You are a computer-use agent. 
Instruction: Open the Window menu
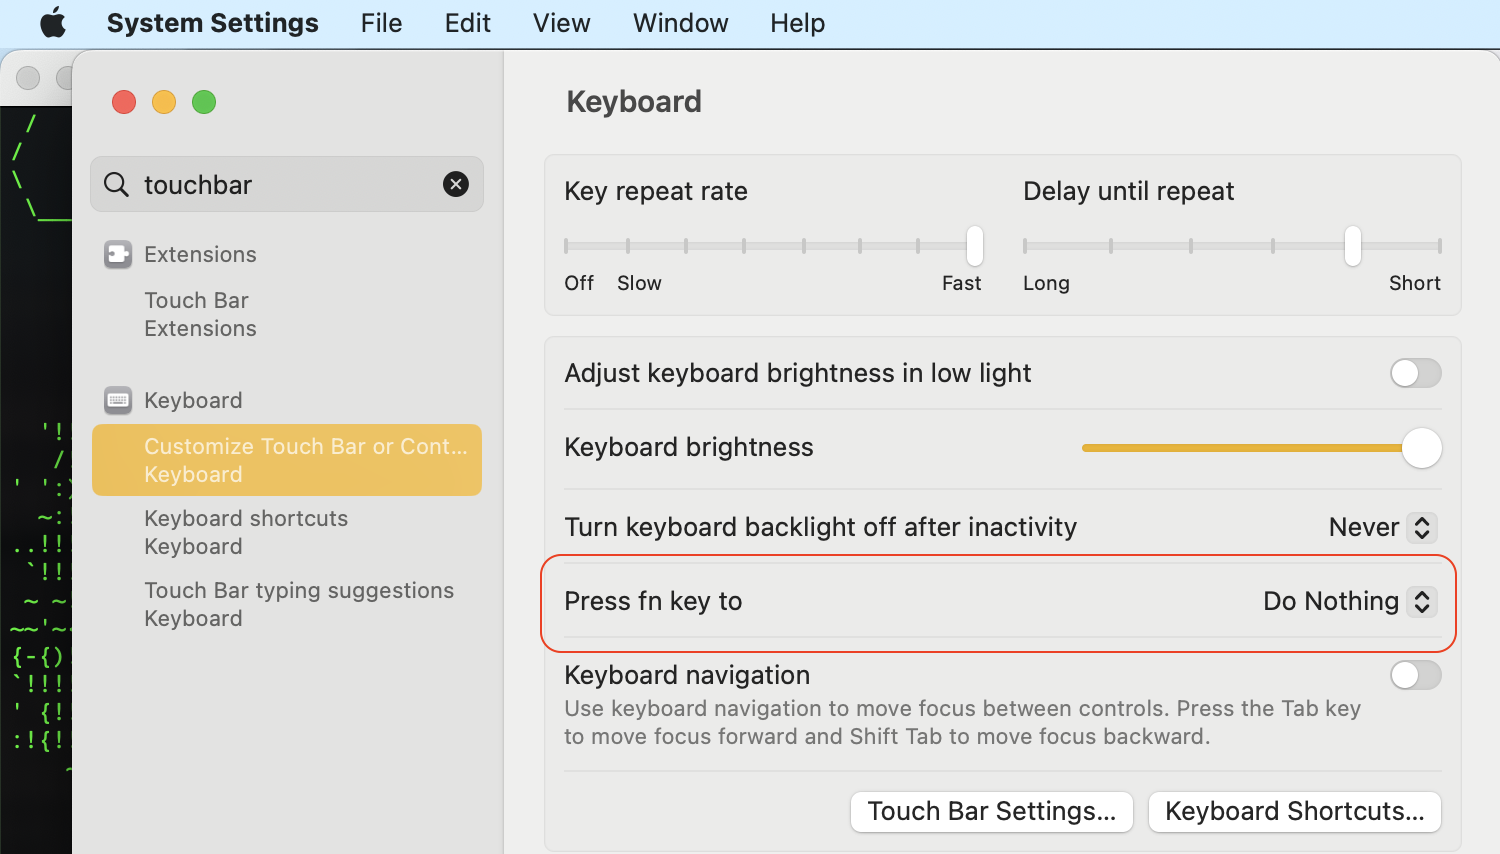click(680, 23)
